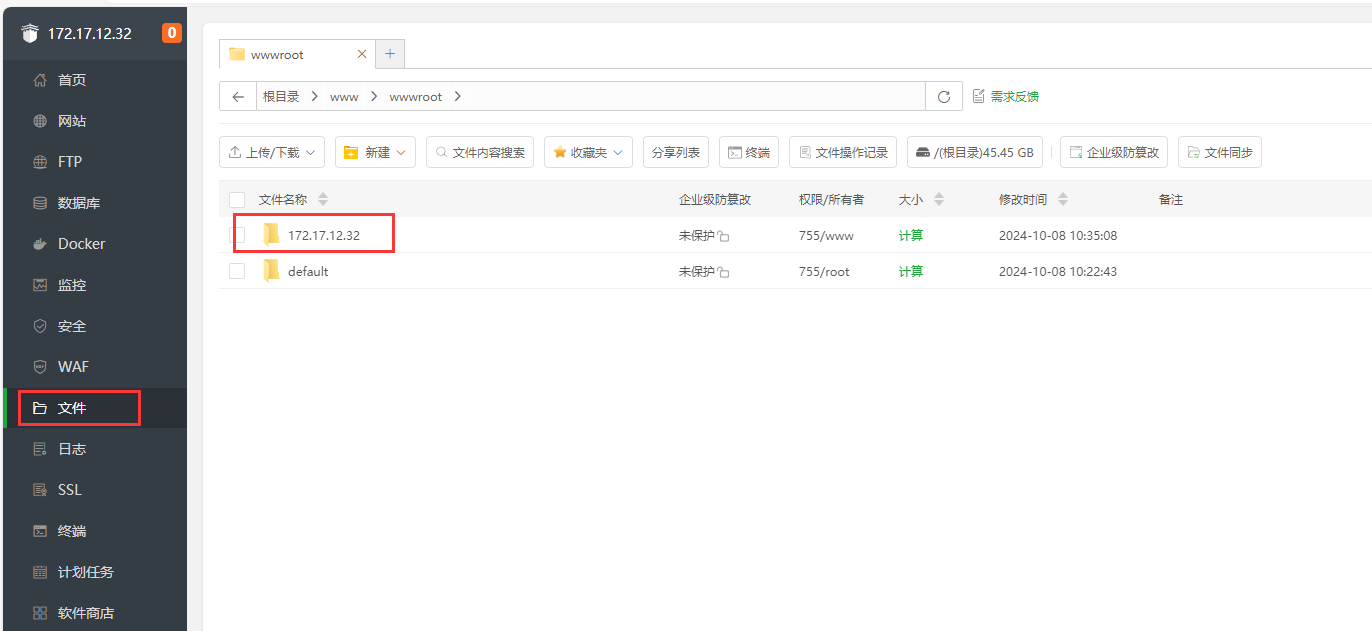Click the /(根目录)45.45 GB disk button
The height and width of the screenshot is (631, 1372).
tap(975, 152)
